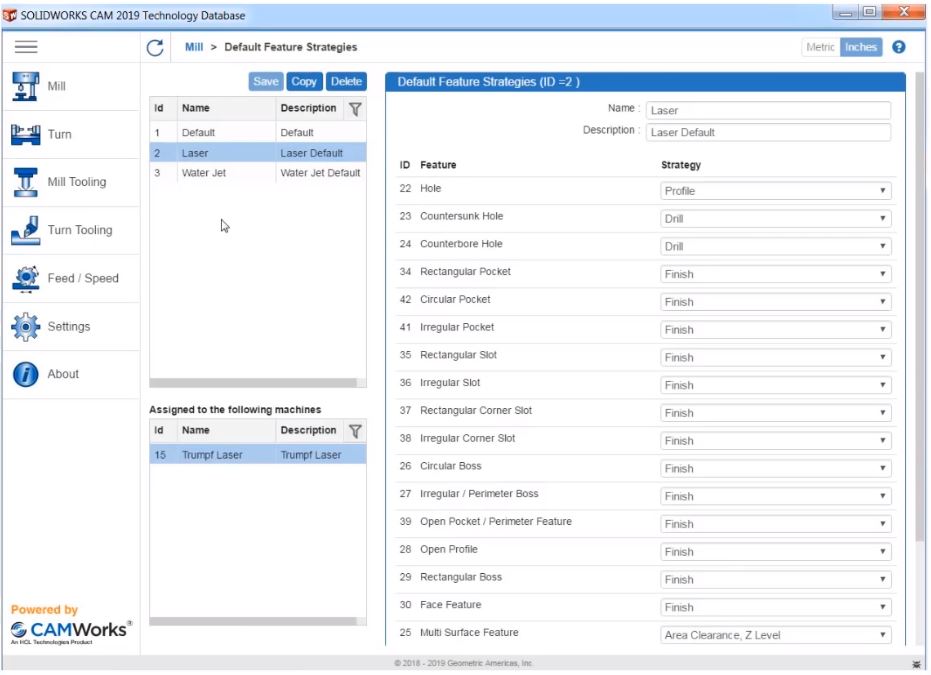The width and height of the screenshot is (931, 675).
Task: Open the Countersunk Hole strategy dropdown
Action: 777,219
